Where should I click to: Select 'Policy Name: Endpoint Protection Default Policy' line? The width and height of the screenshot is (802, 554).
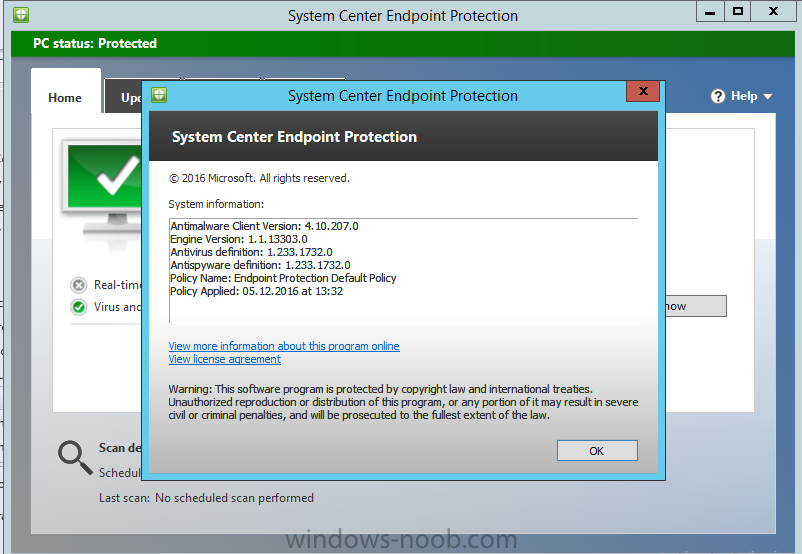click(283, 278)
